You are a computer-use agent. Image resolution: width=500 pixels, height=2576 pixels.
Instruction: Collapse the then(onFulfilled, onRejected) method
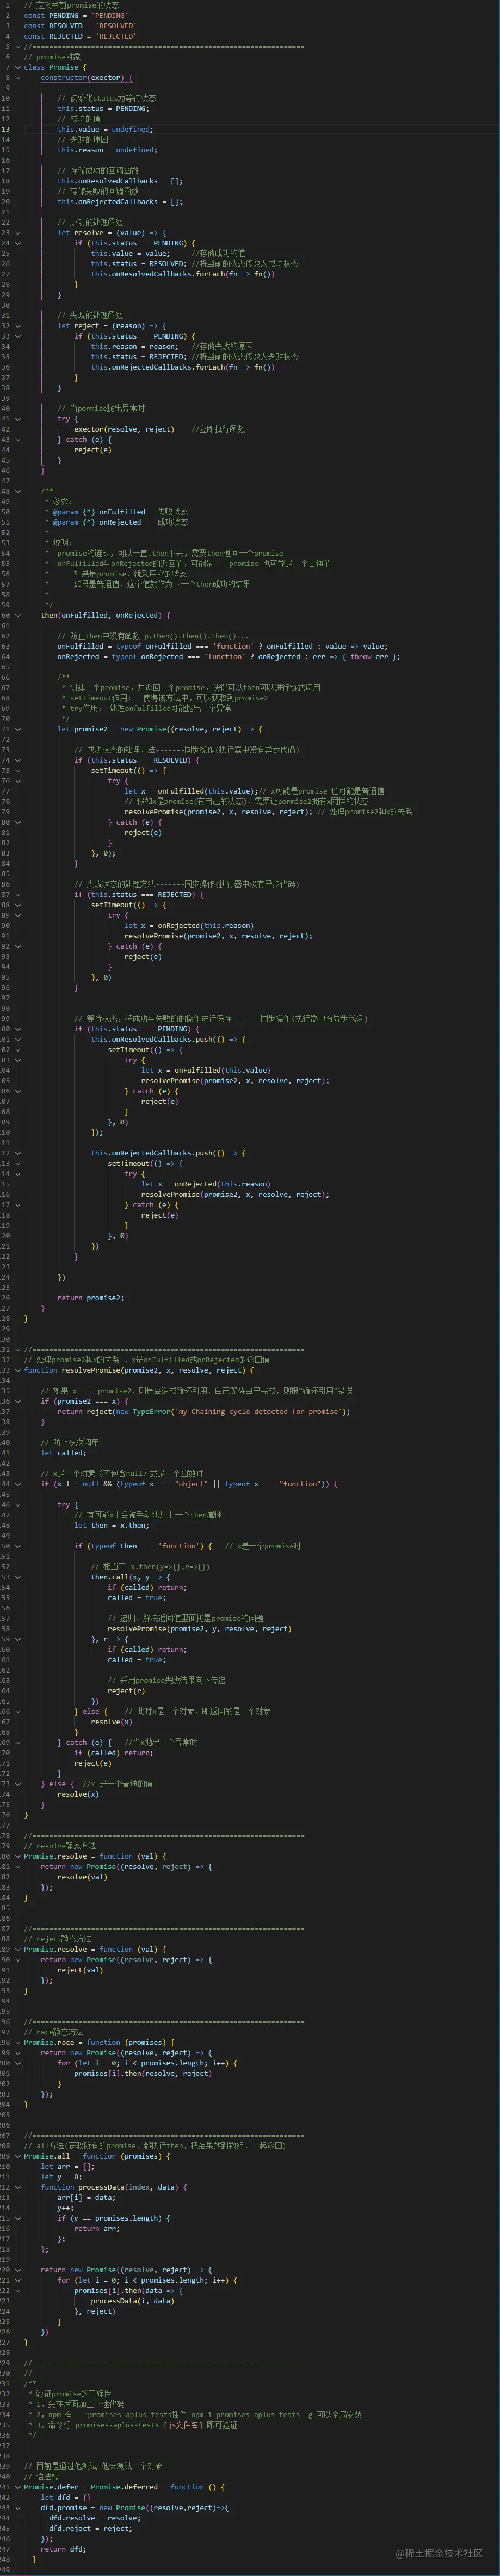click(17, 615)
